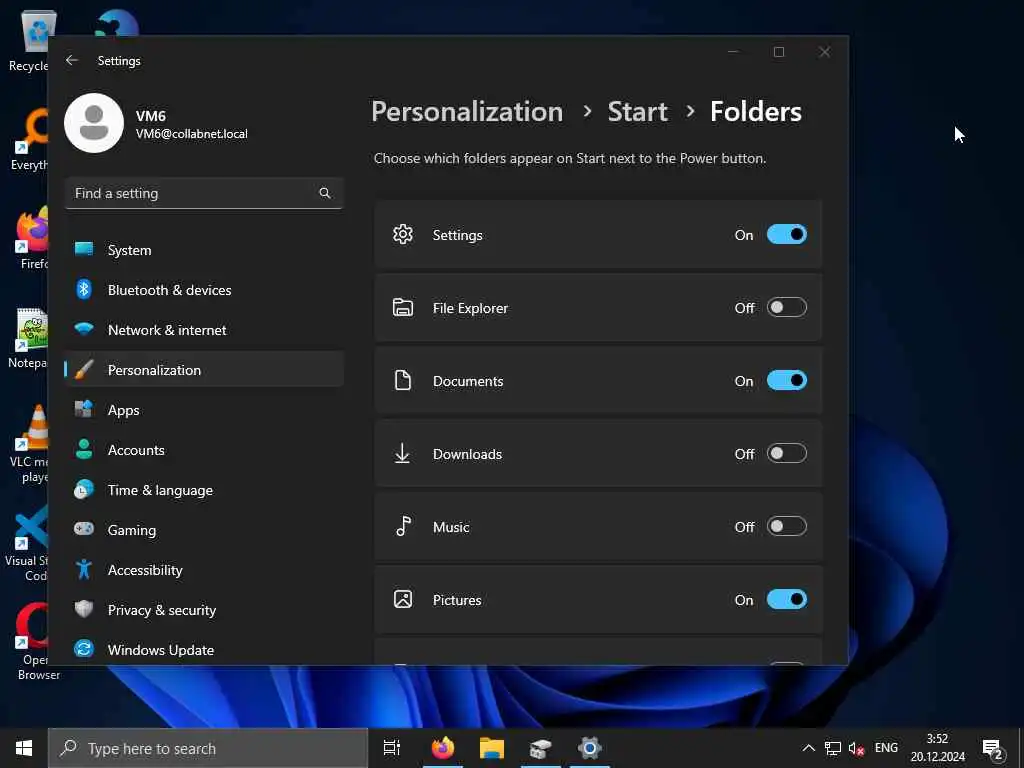Open Firefox from the taskbar
Screen dimensions: 1024x768
[443, 748]
